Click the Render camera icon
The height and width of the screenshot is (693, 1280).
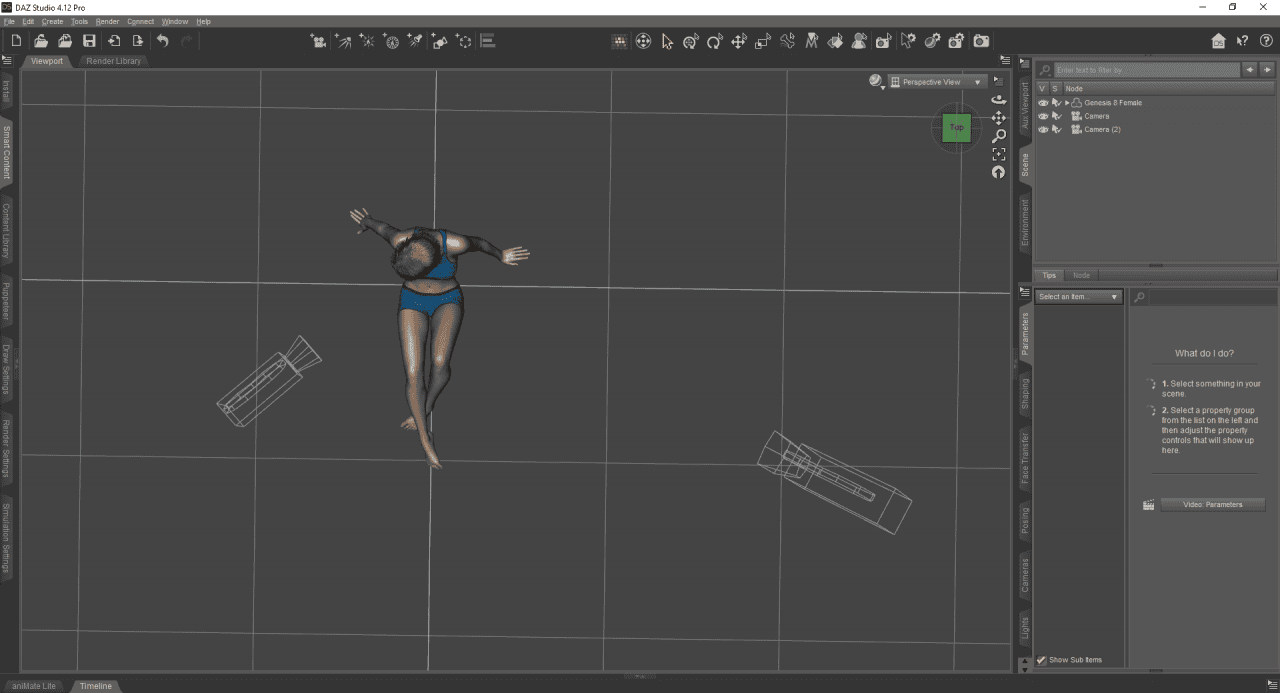click(982, 41)
